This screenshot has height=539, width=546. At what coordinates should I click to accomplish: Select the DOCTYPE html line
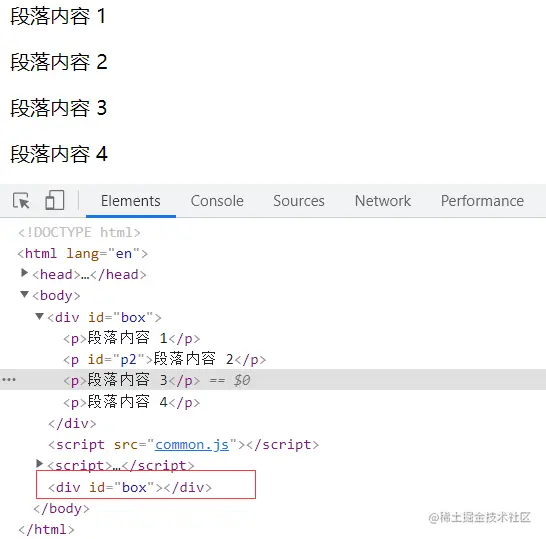click(79, 232)
